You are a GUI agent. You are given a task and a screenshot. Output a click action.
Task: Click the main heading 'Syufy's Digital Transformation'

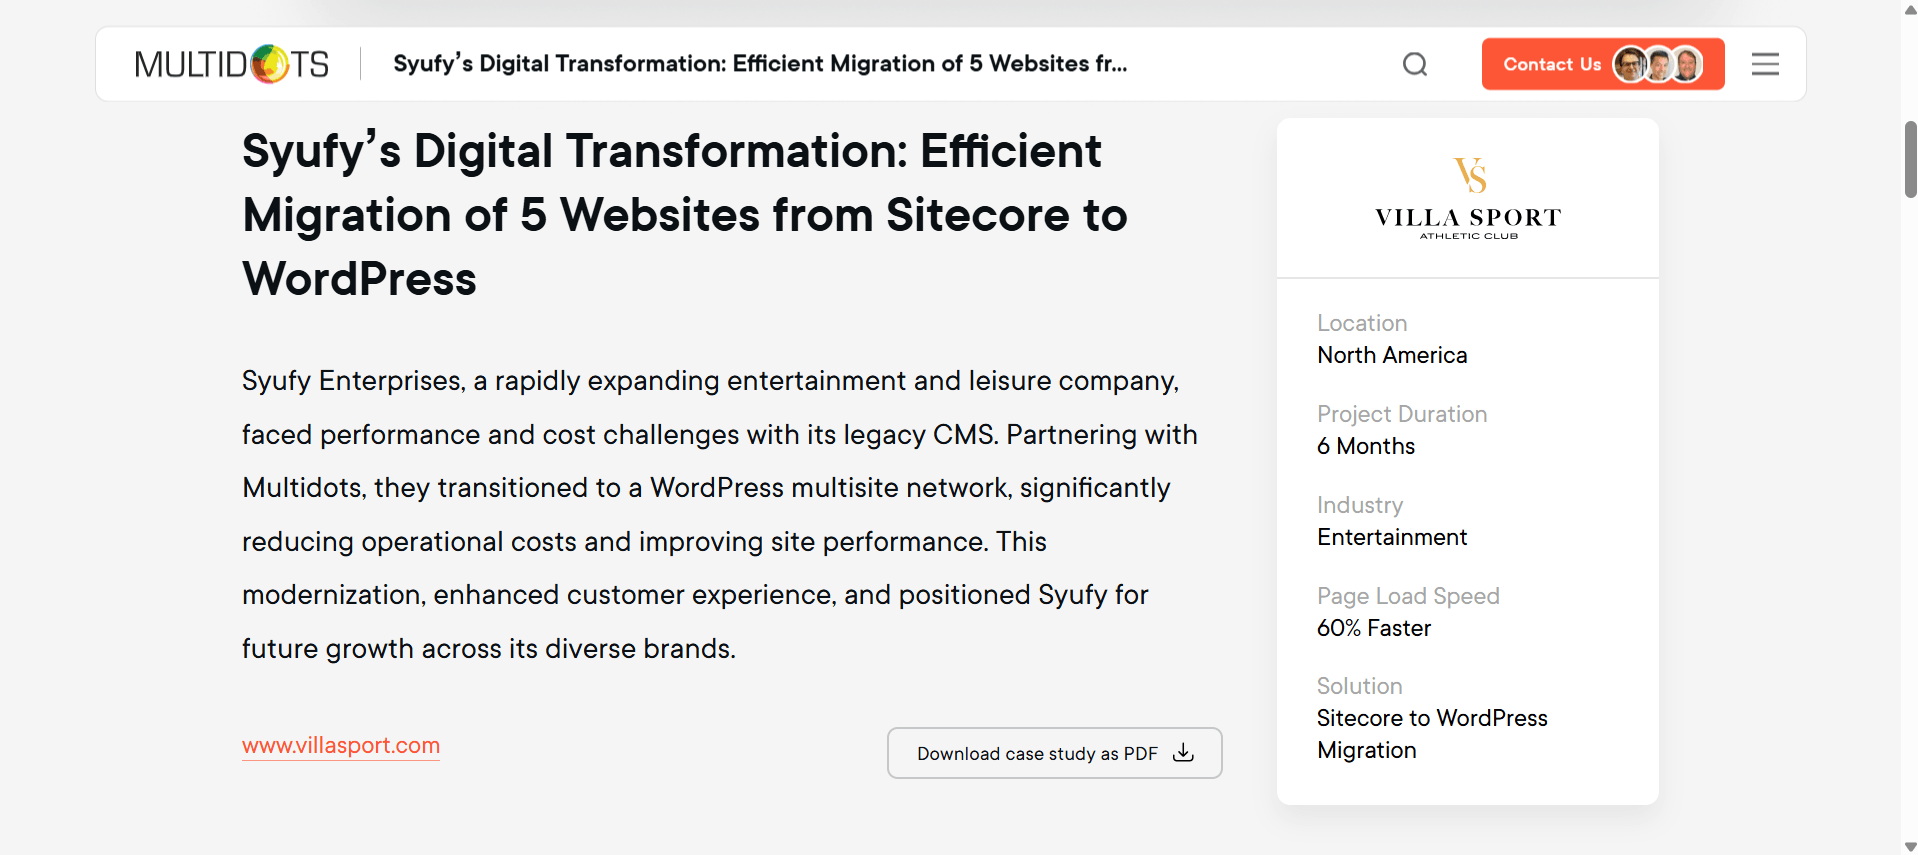coord(685,215)
